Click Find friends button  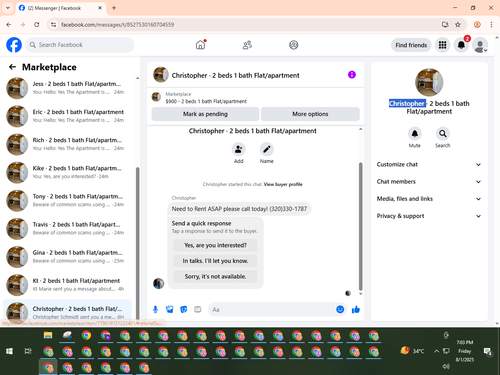point(411,45)
